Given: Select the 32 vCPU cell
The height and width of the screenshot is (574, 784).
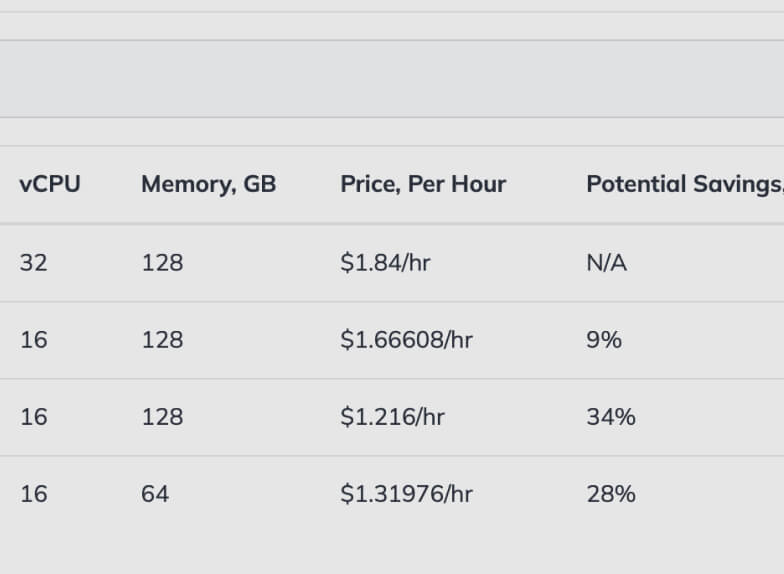Looking at the screenshot, I should click(x=33, y=263).
